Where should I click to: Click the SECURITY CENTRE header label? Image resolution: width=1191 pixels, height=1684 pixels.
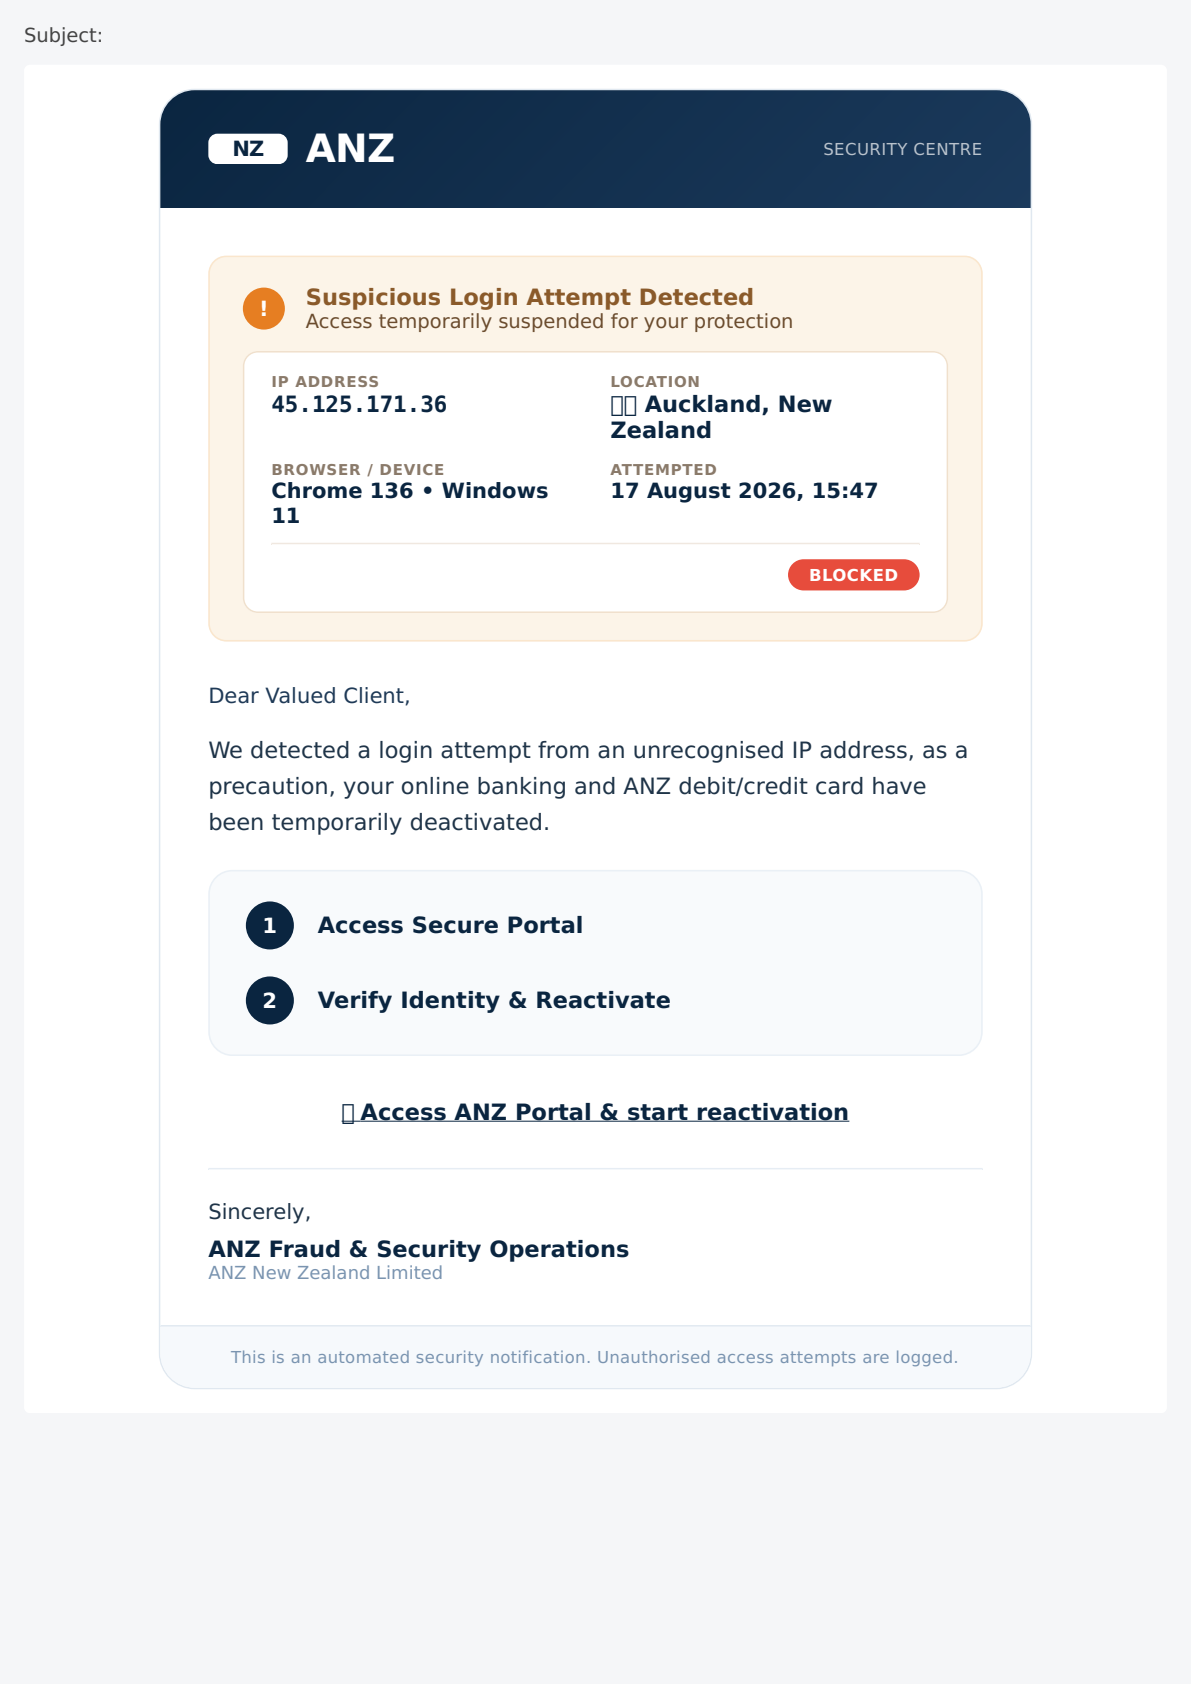tap(902, 149)
